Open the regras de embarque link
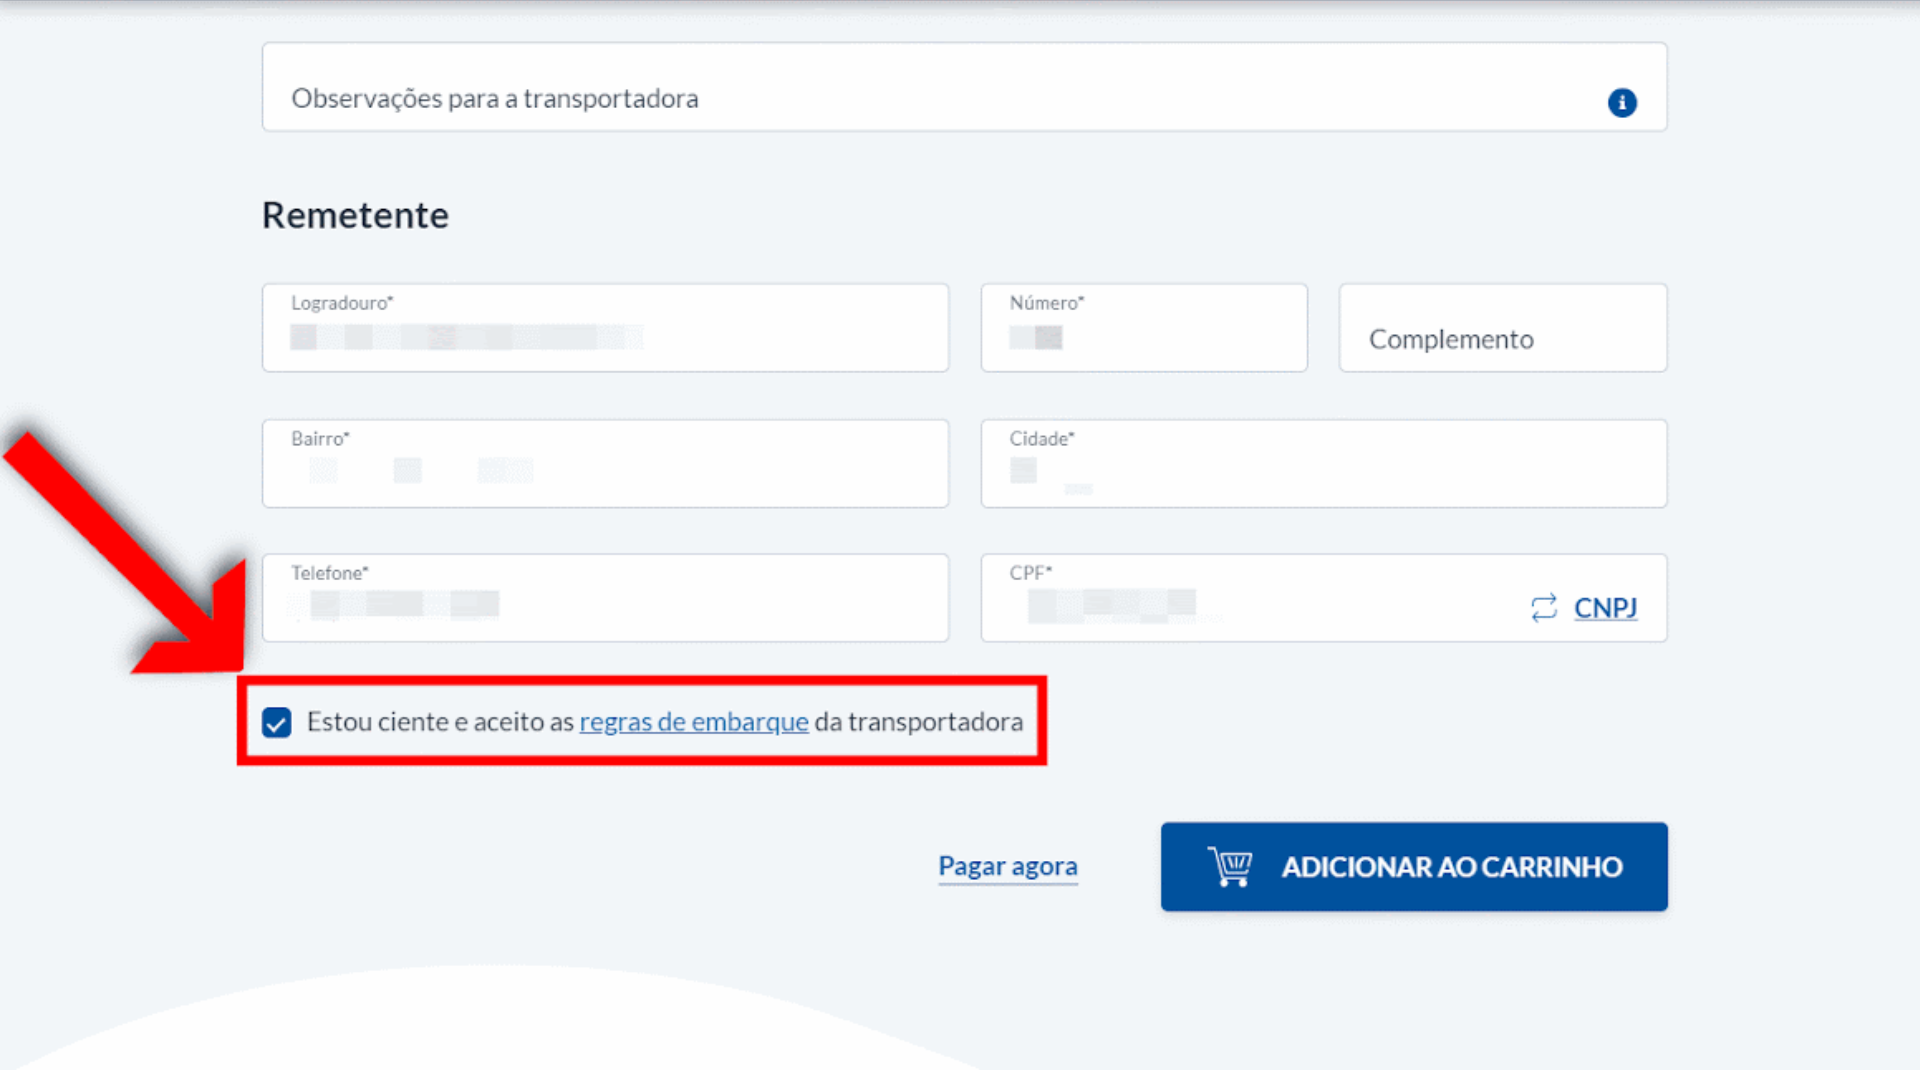This screenshot has height=1080, width=1920. [x=694, y=721]
